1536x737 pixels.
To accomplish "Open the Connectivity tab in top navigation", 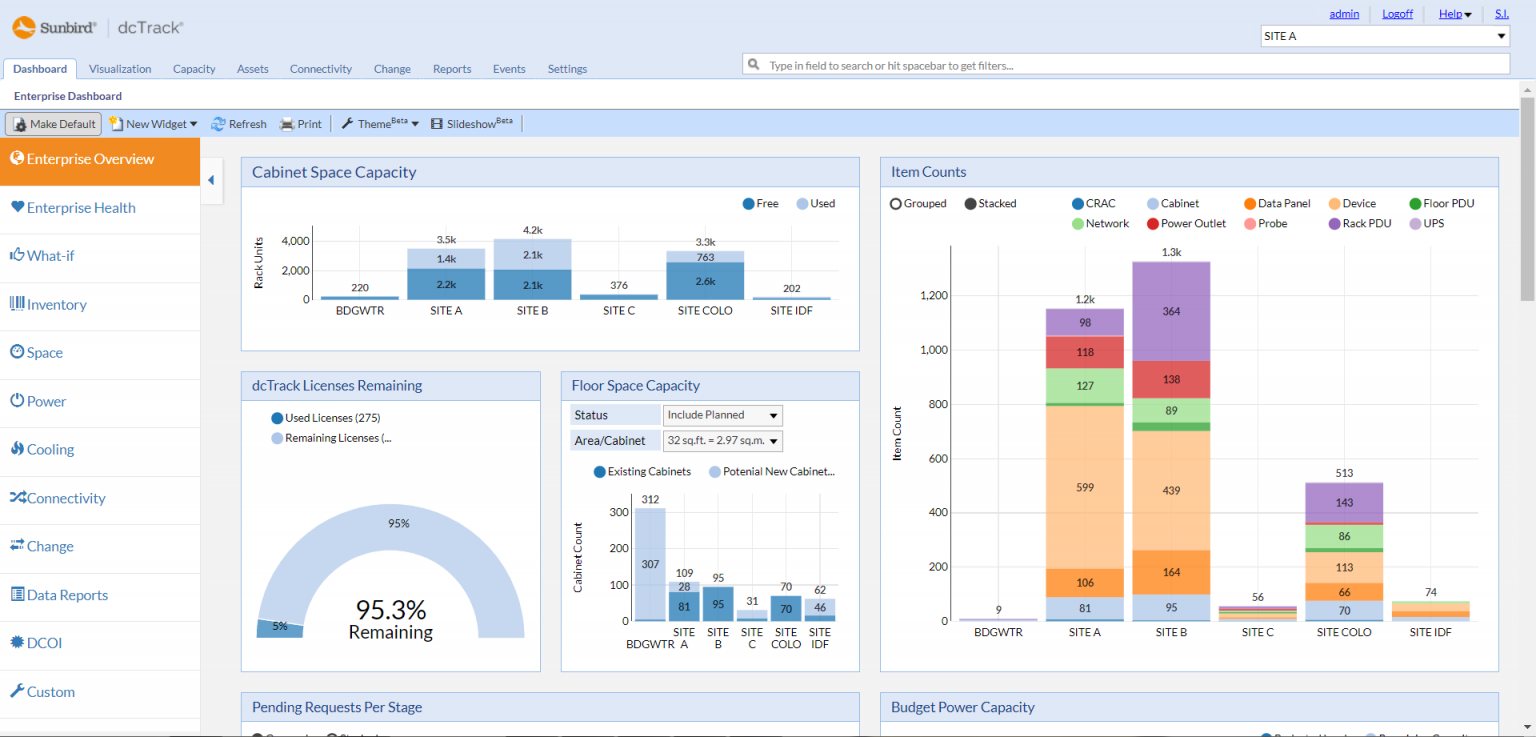I will pos(321,69).
